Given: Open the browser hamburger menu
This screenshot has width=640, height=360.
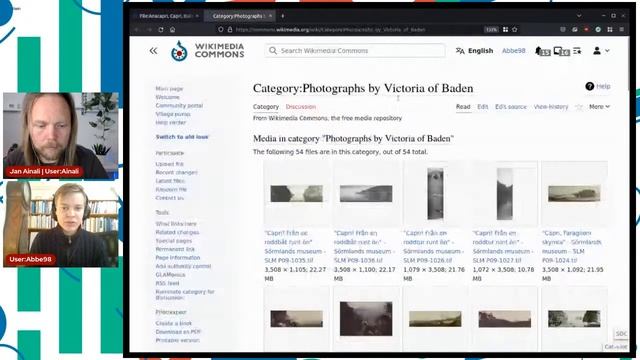Looking at the screenshot, I should click(621, 29).
